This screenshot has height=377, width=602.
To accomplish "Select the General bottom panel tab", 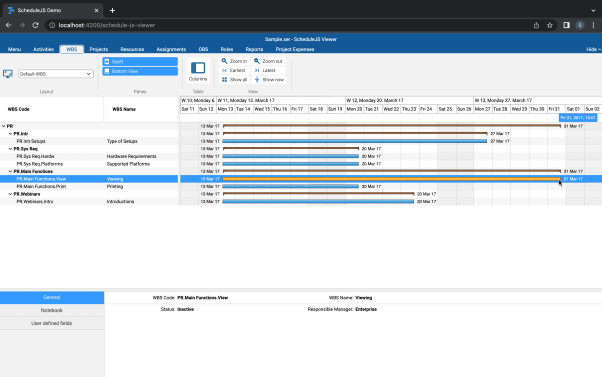I will point(52,297).
